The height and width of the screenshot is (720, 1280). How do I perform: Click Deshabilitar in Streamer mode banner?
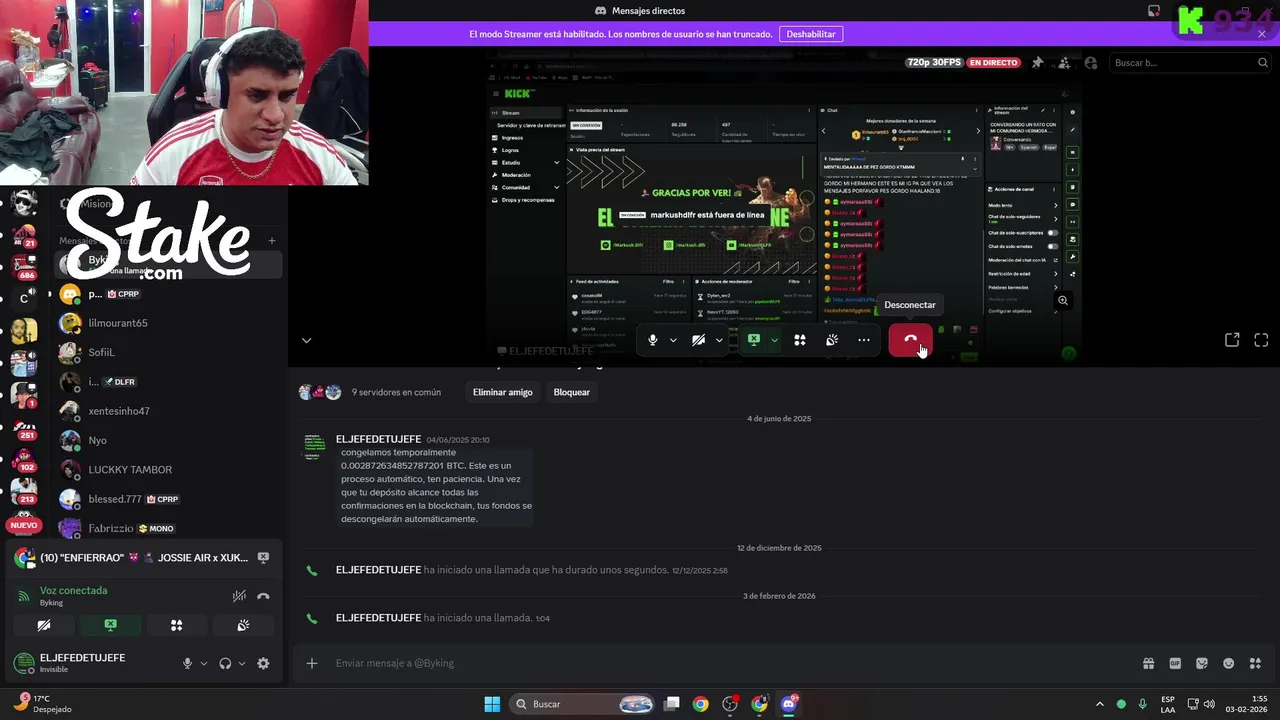click(x=810, y=34)
